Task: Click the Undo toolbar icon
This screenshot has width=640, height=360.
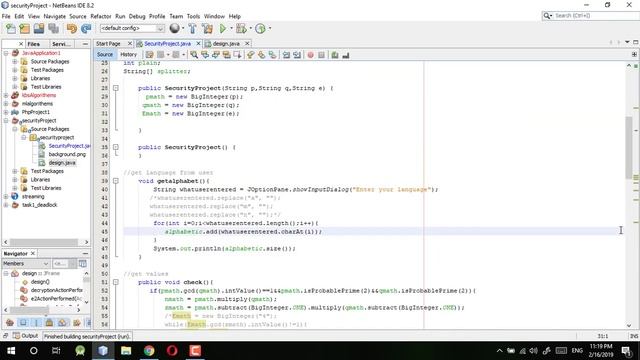Action: (x=72, y=28)
